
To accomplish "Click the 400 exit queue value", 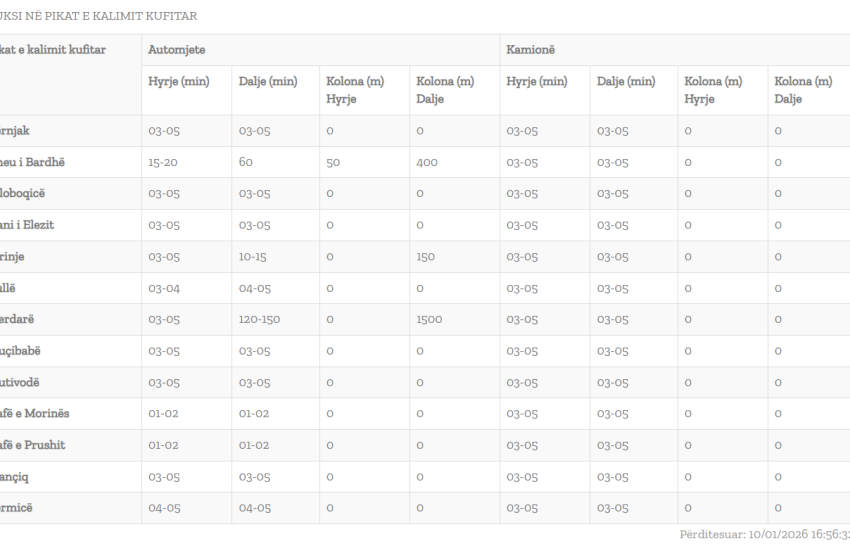I will pyautogui.click(x=428, y=162).
